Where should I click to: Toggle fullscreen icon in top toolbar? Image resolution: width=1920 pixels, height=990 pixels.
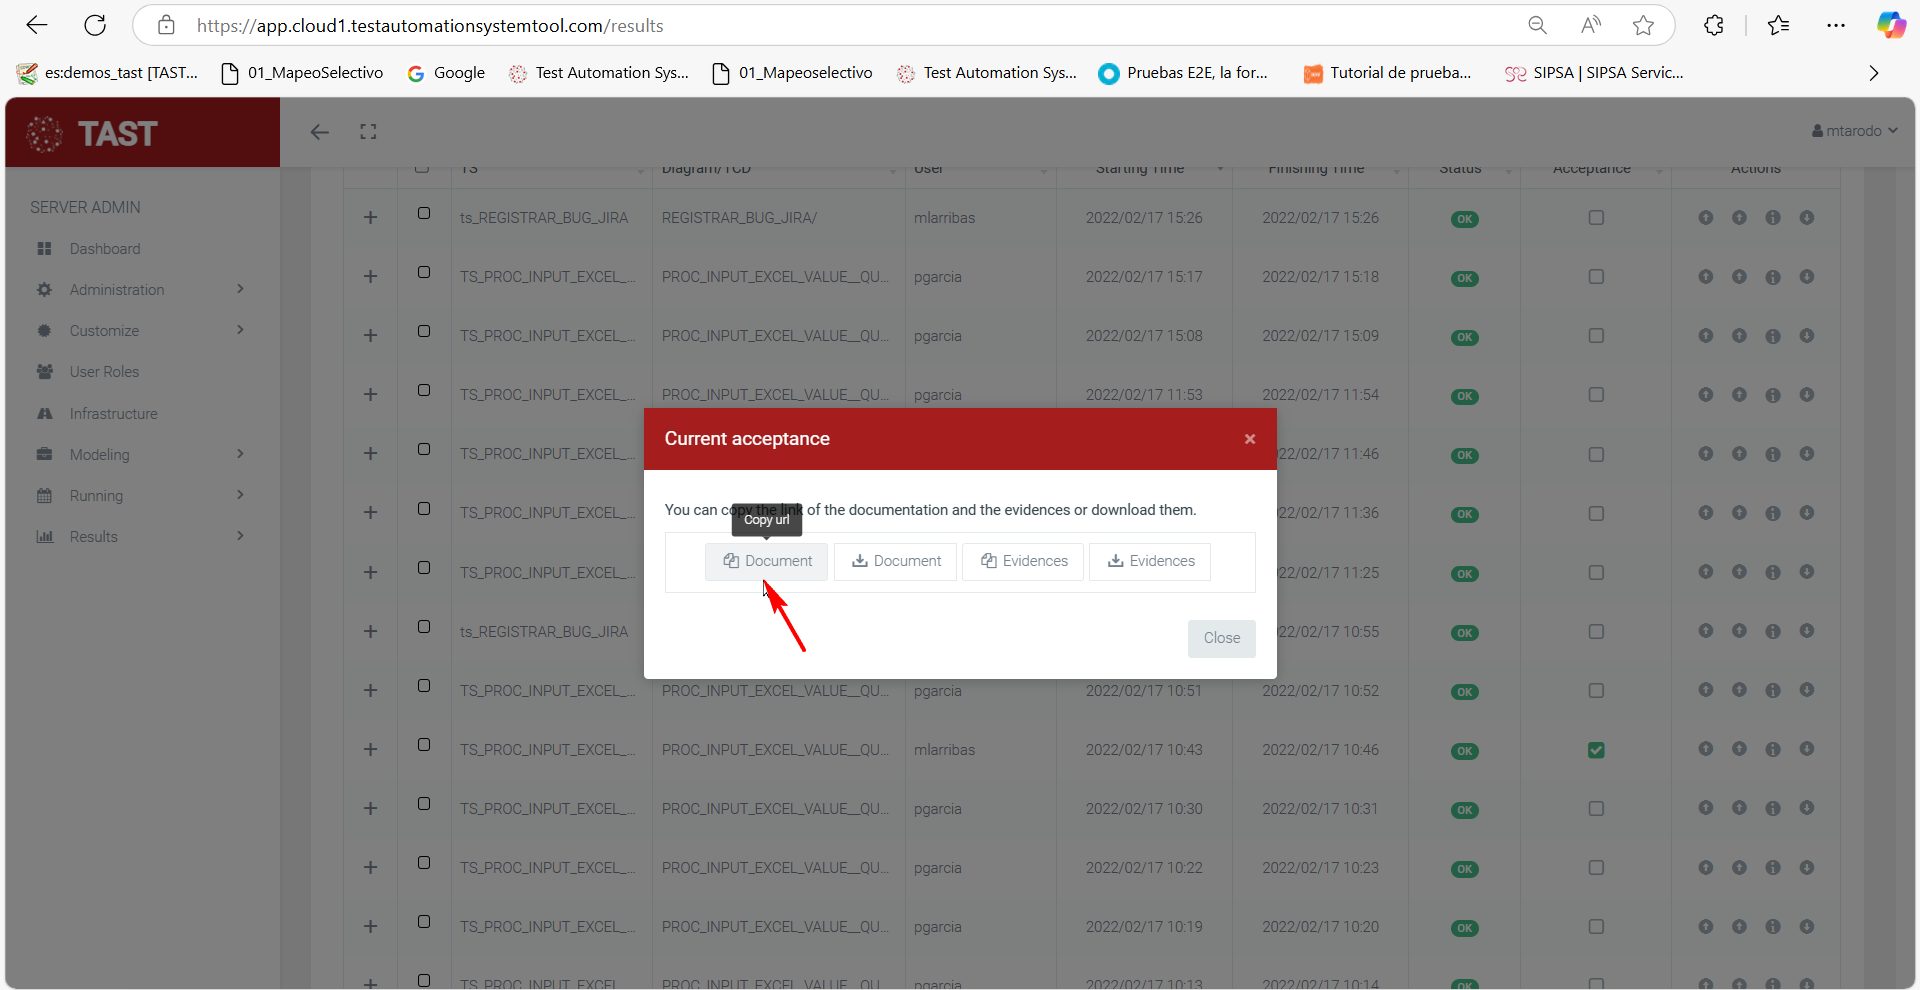(368, 132)
